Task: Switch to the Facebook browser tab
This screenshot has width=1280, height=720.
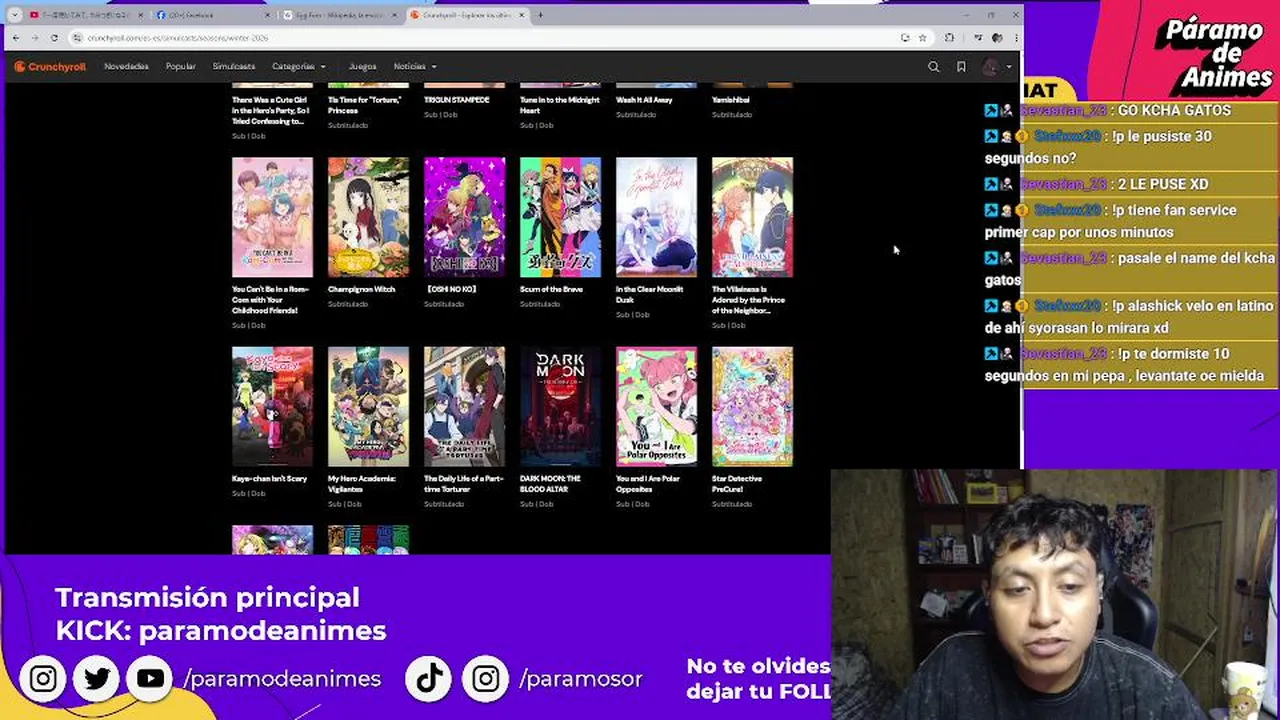Action: (210, 15)
